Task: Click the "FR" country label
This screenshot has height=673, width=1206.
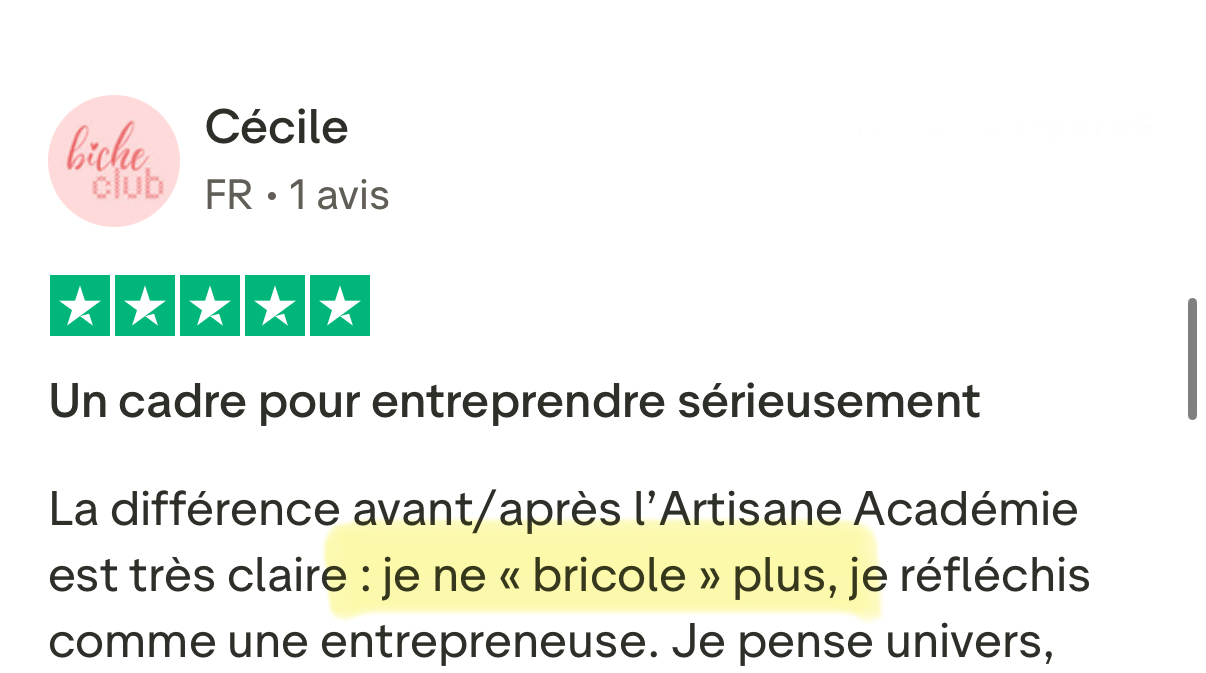Action: point(228,195)
